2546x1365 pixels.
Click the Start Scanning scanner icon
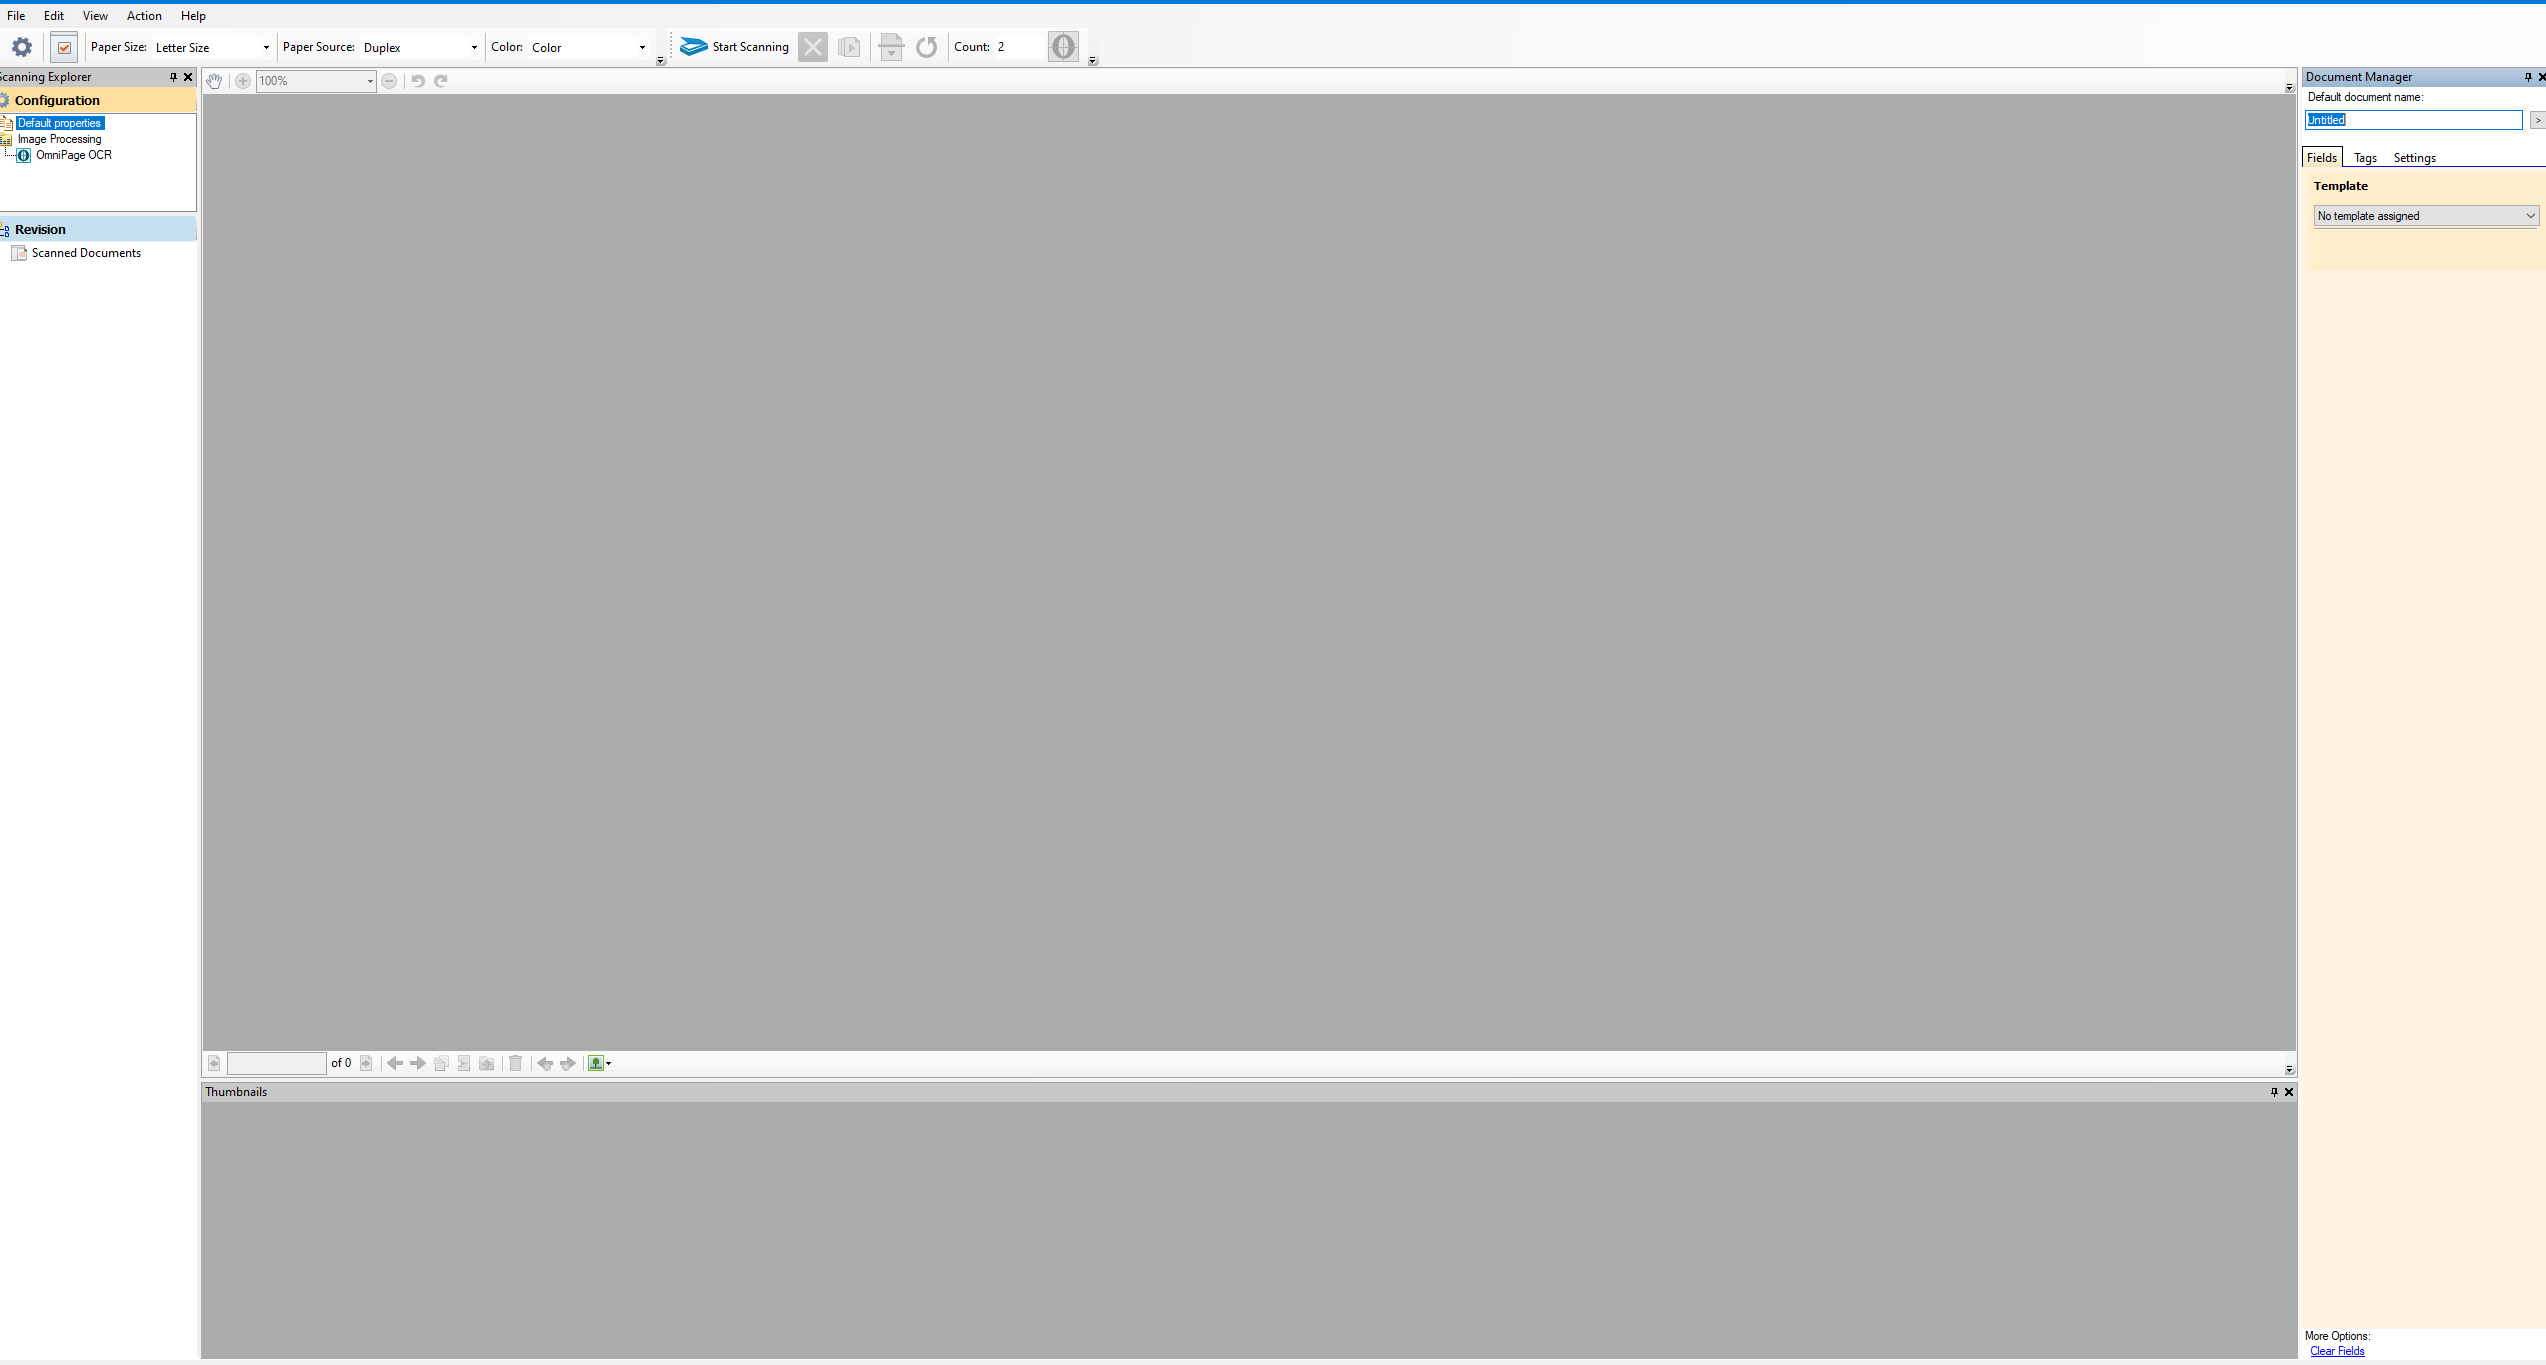[x=693, y=47]
